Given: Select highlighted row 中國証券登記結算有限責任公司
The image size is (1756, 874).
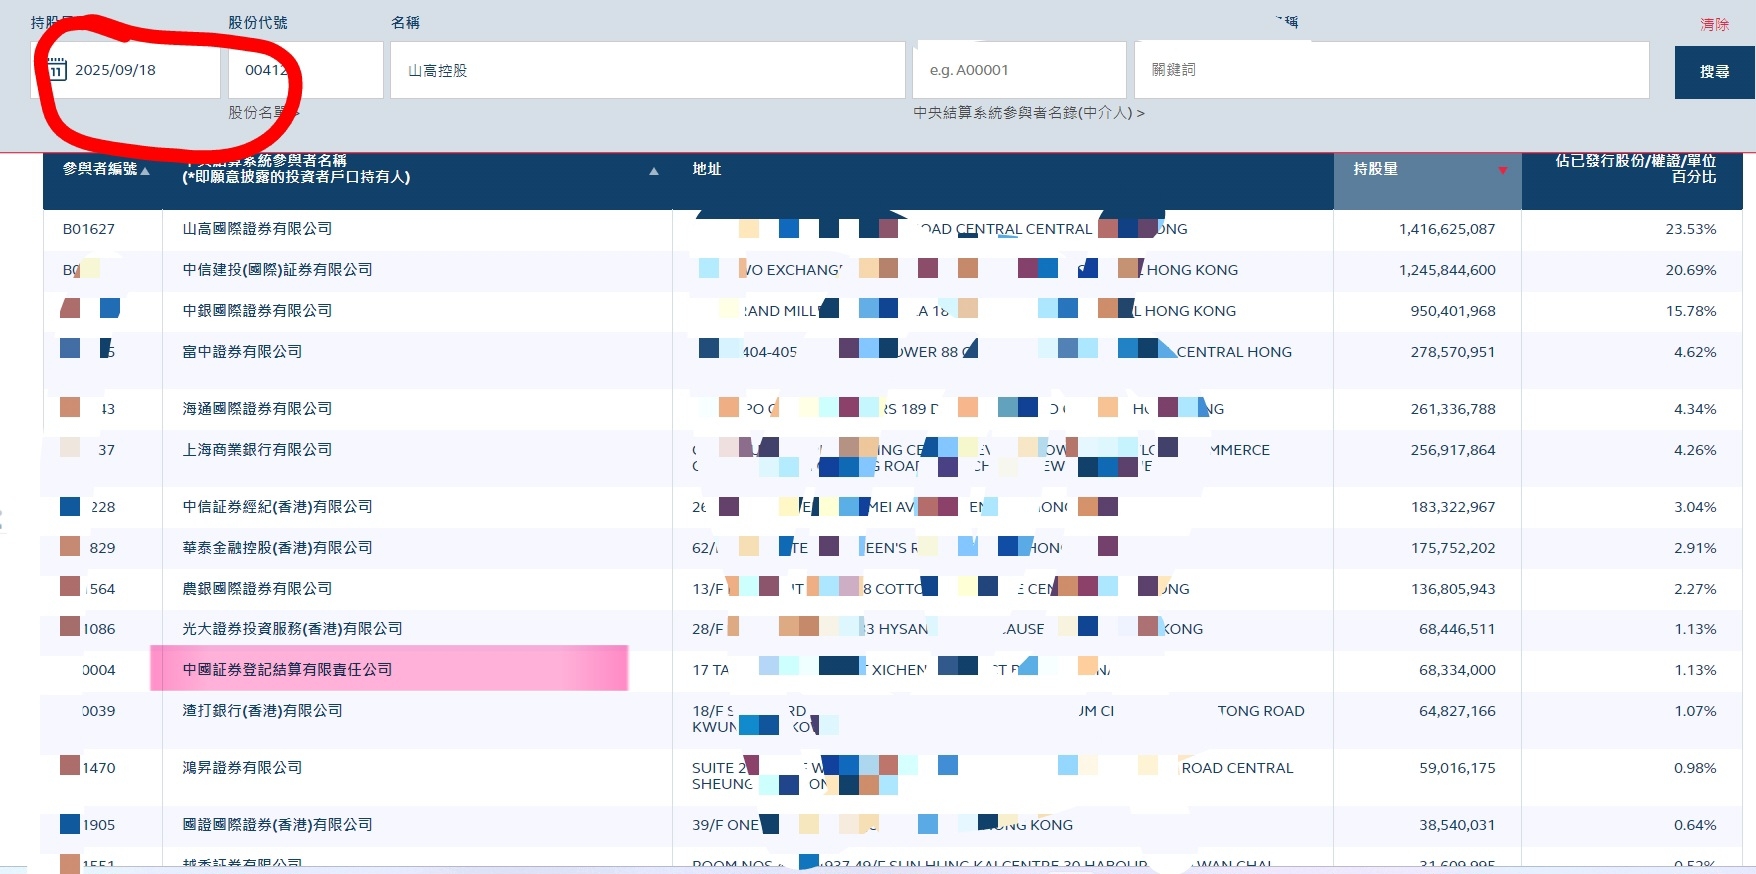Looking at the screenshot, I should pyautogui.click(x=287, y=670).
